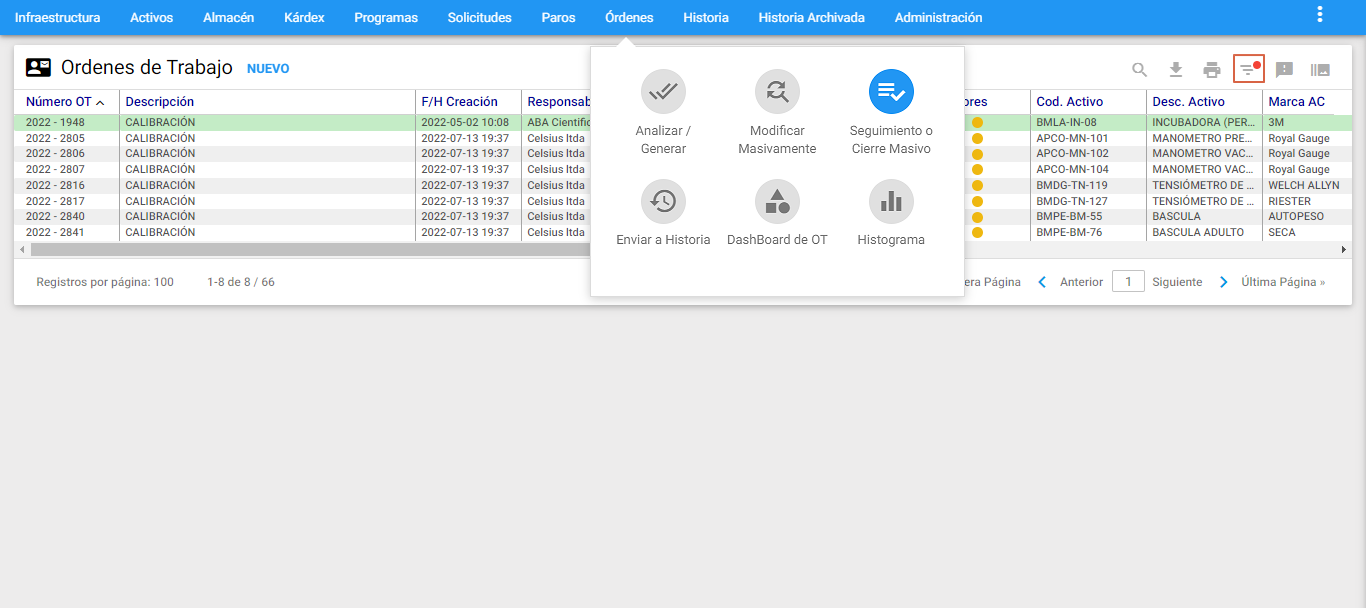Click the page number field
The height and width of the screenshot is (608, 1366).
click(x=1128, y=282)
